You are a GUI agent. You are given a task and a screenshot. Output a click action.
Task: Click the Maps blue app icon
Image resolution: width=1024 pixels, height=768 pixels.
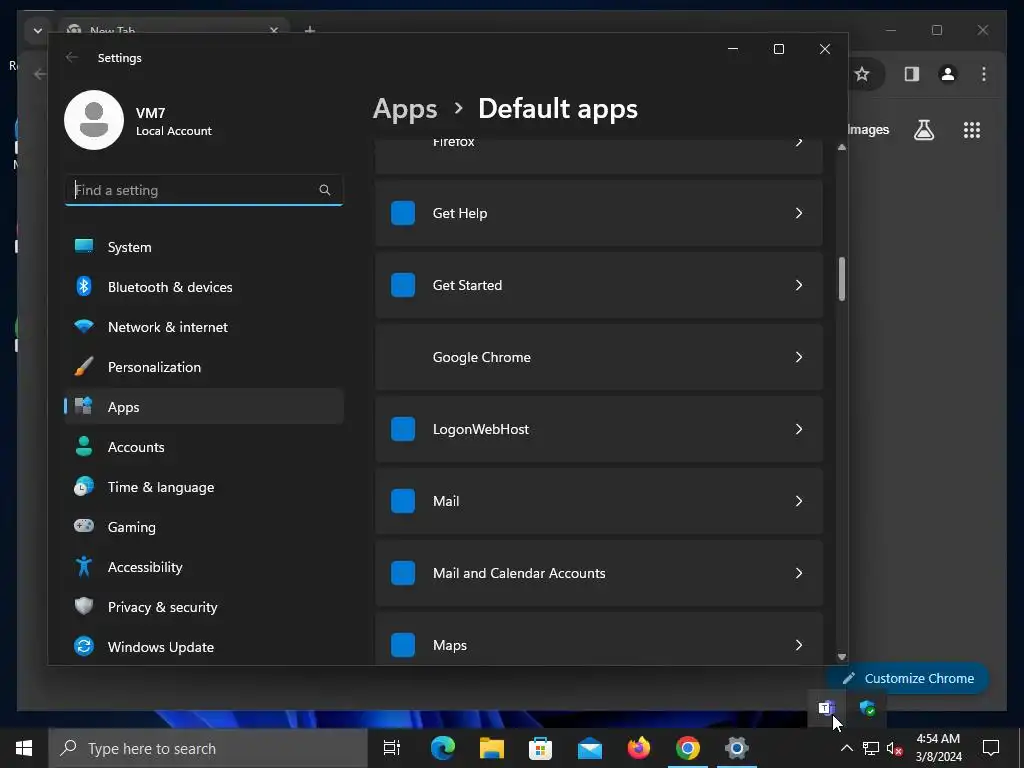pyautogui.click(x=403, y=645)
